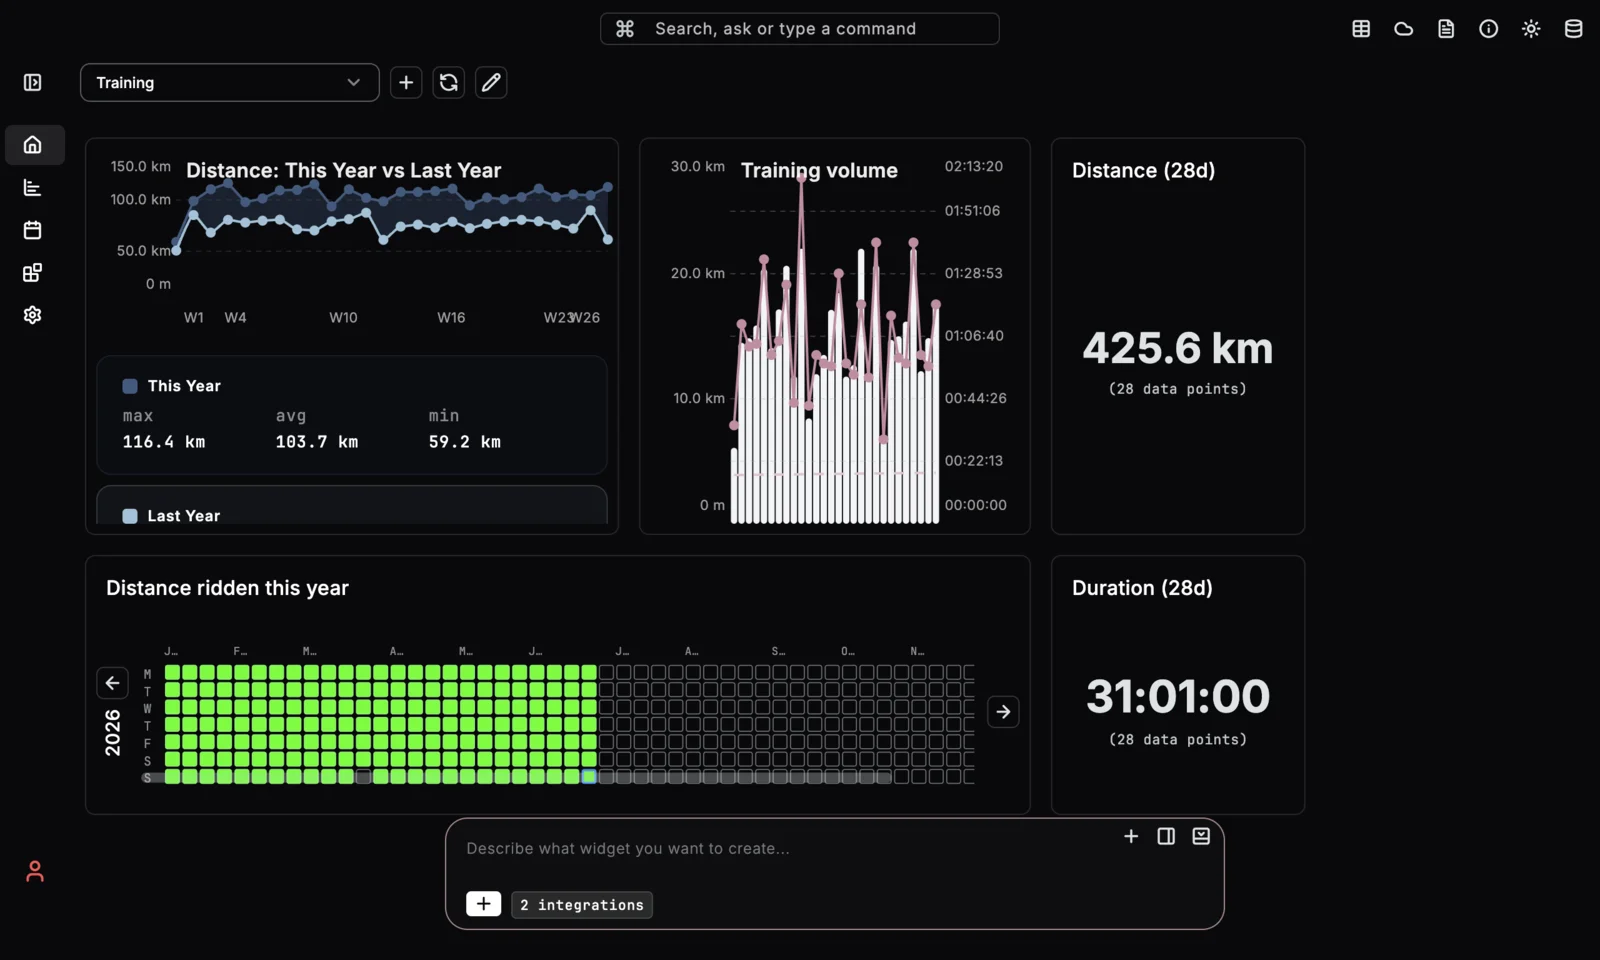Add an integration with white plus button

tap(484, 904)
